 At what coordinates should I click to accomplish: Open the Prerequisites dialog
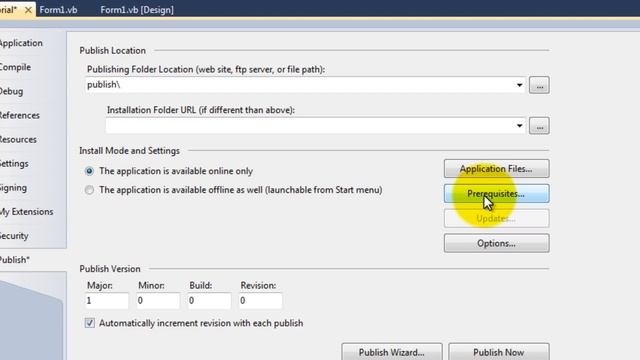pyautogui.click(x=496, y=193)
